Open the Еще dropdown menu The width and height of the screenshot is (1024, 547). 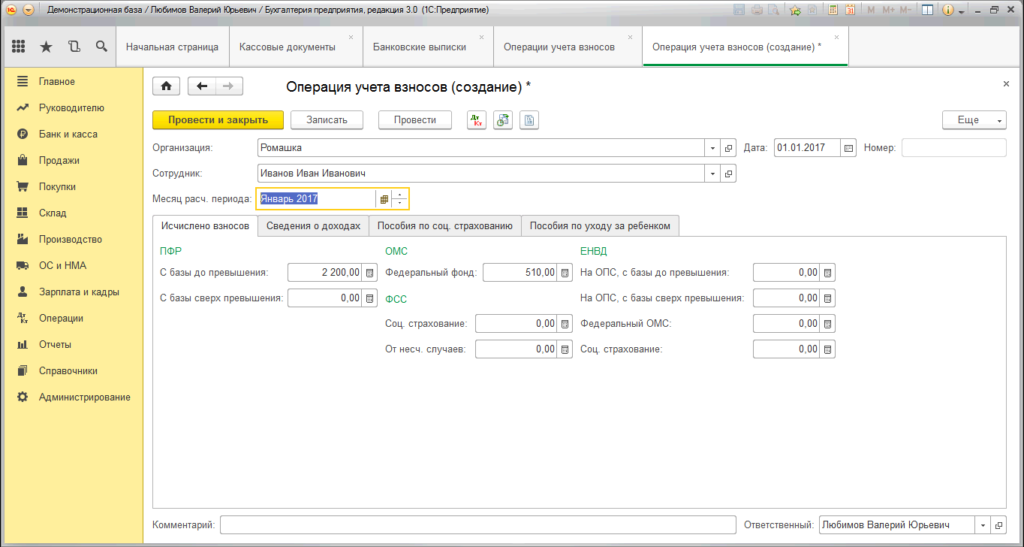[974, 120]
